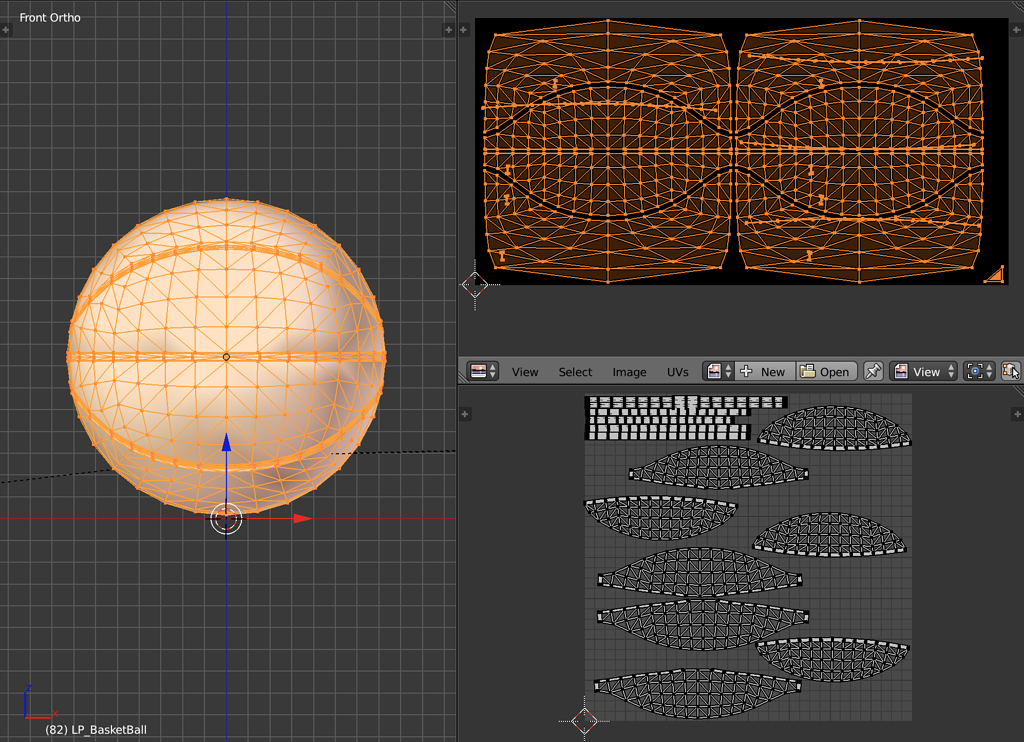The width and height of the screenshot is (1024, 742).
Task: Click the 2D cursor widget beside the basketball texture view
Action: point(476,286)
